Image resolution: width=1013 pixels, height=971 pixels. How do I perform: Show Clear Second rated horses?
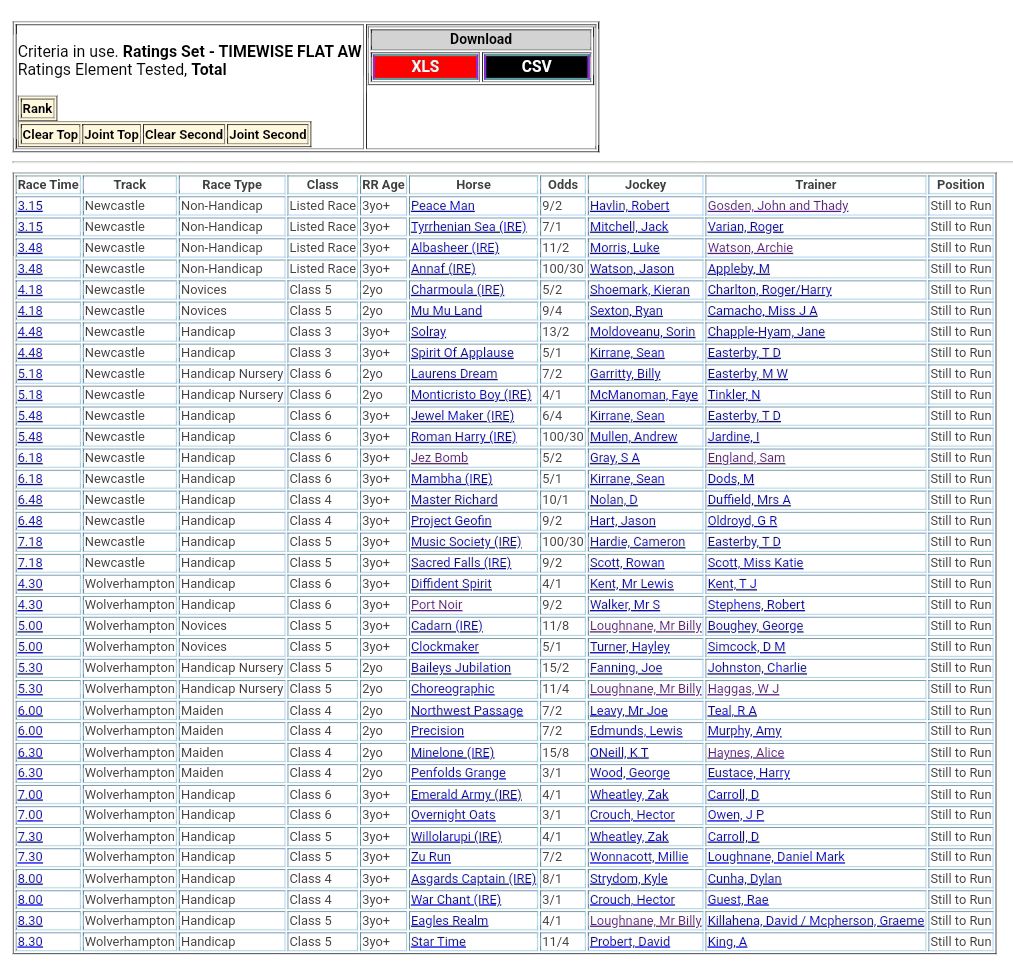coord(184,135)
